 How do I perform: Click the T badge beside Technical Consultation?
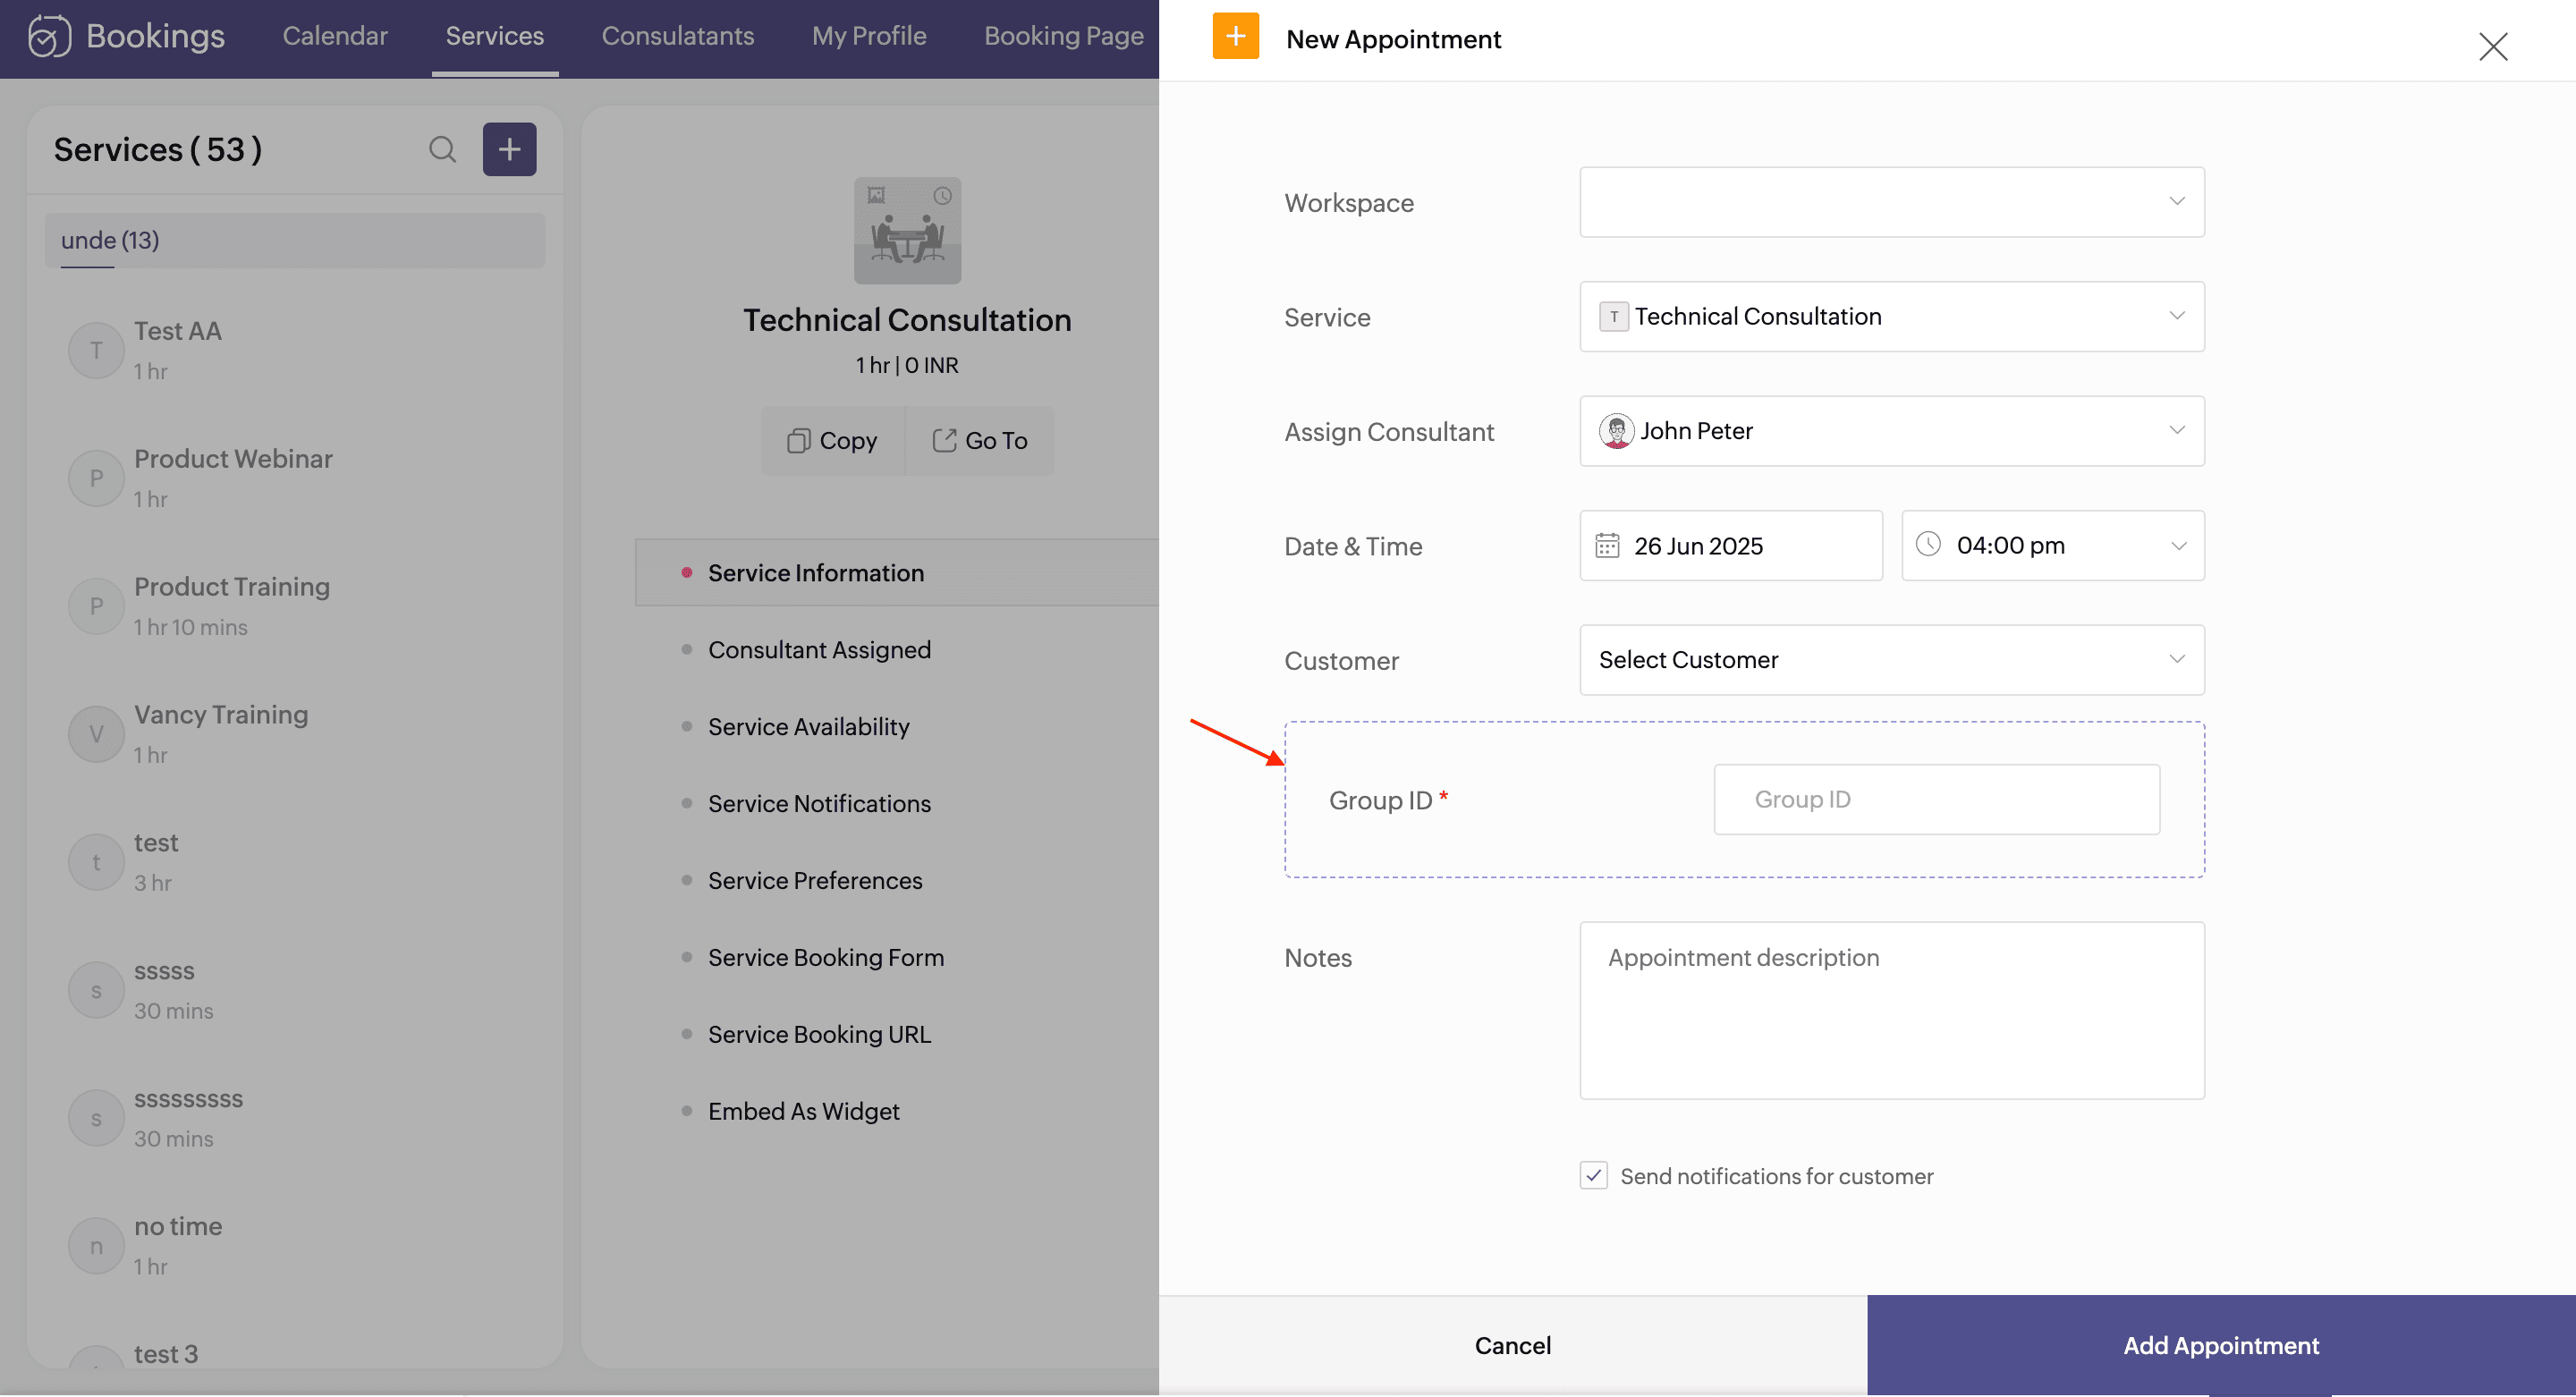pos(1613,317)
